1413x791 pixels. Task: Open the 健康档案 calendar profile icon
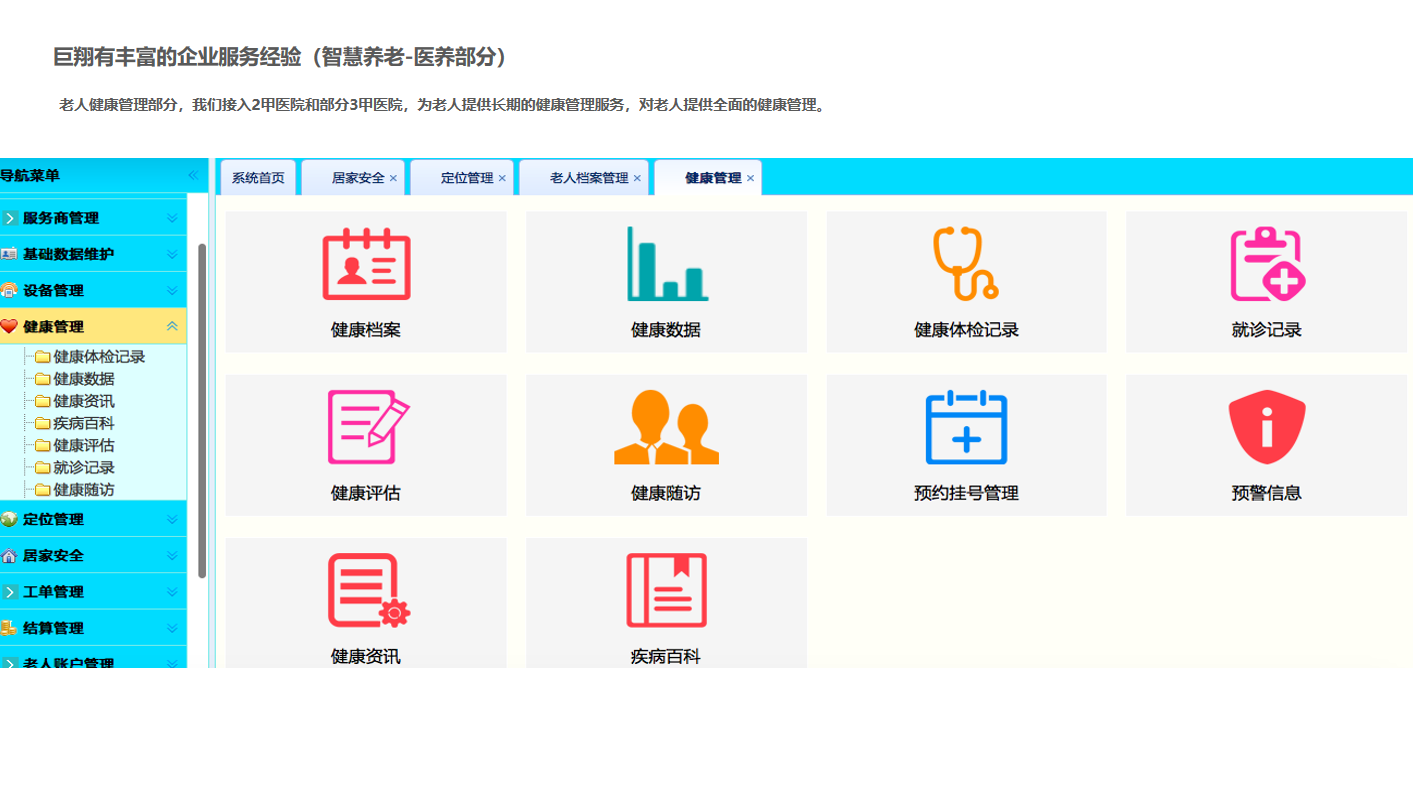(x=366, y=265)
